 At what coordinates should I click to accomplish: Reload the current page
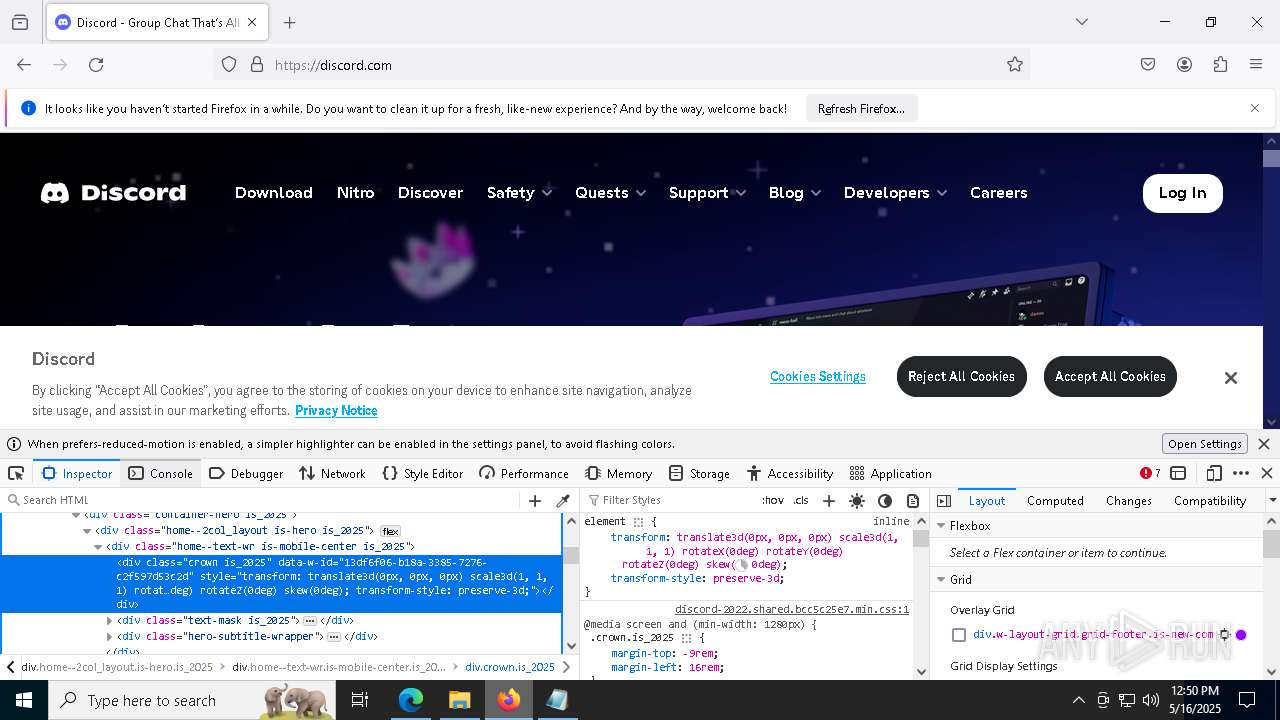(x=96, y=65)
